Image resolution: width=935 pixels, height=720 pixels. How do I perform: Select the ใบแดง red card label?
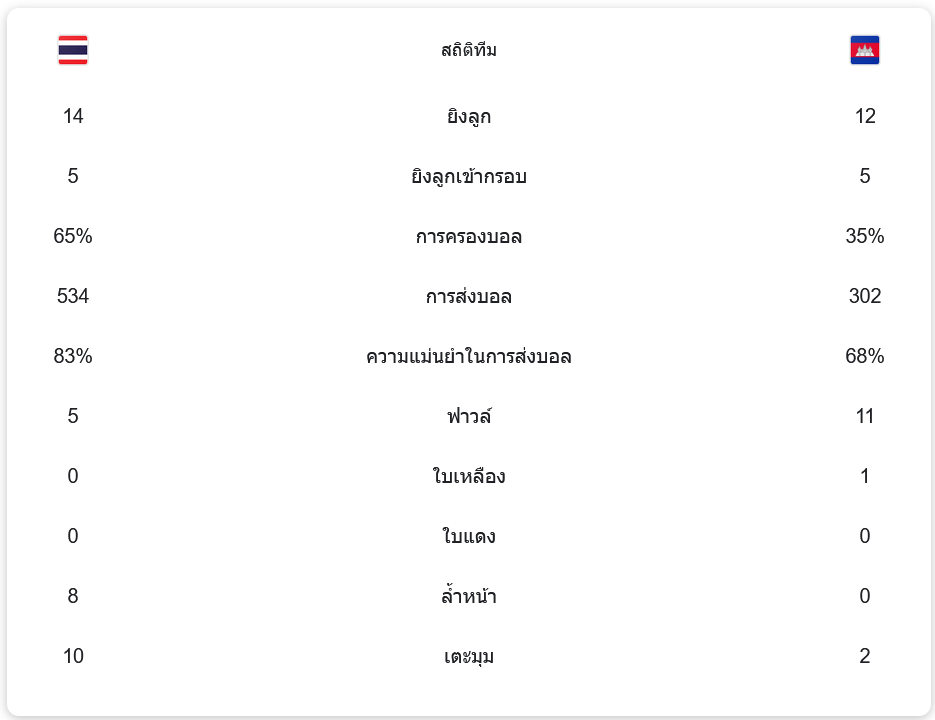point(468,537)
